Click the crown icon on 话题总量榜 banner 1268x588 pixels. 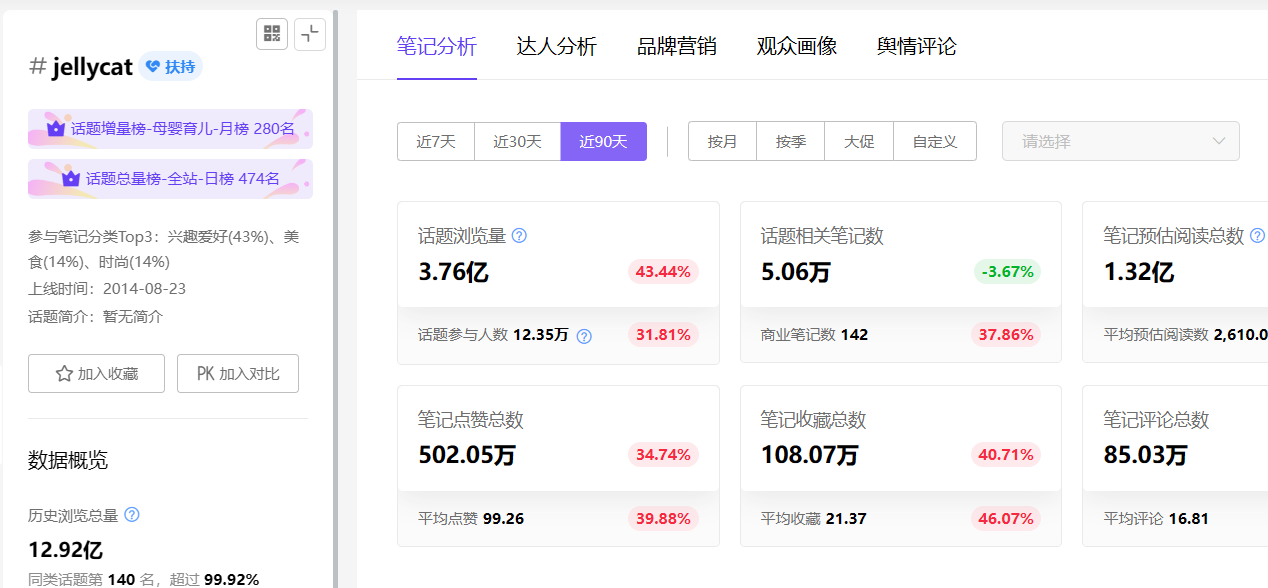(x=71, y=178)
